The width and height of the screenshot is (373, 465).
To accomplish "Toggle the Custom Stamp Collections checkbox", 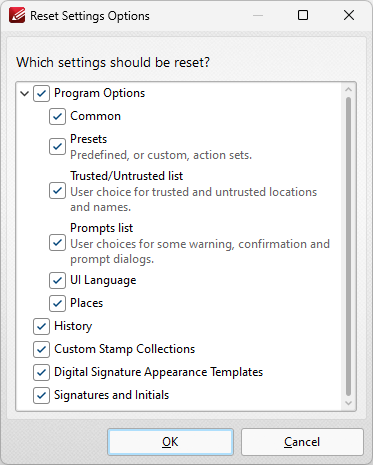I will click(41, 350).
